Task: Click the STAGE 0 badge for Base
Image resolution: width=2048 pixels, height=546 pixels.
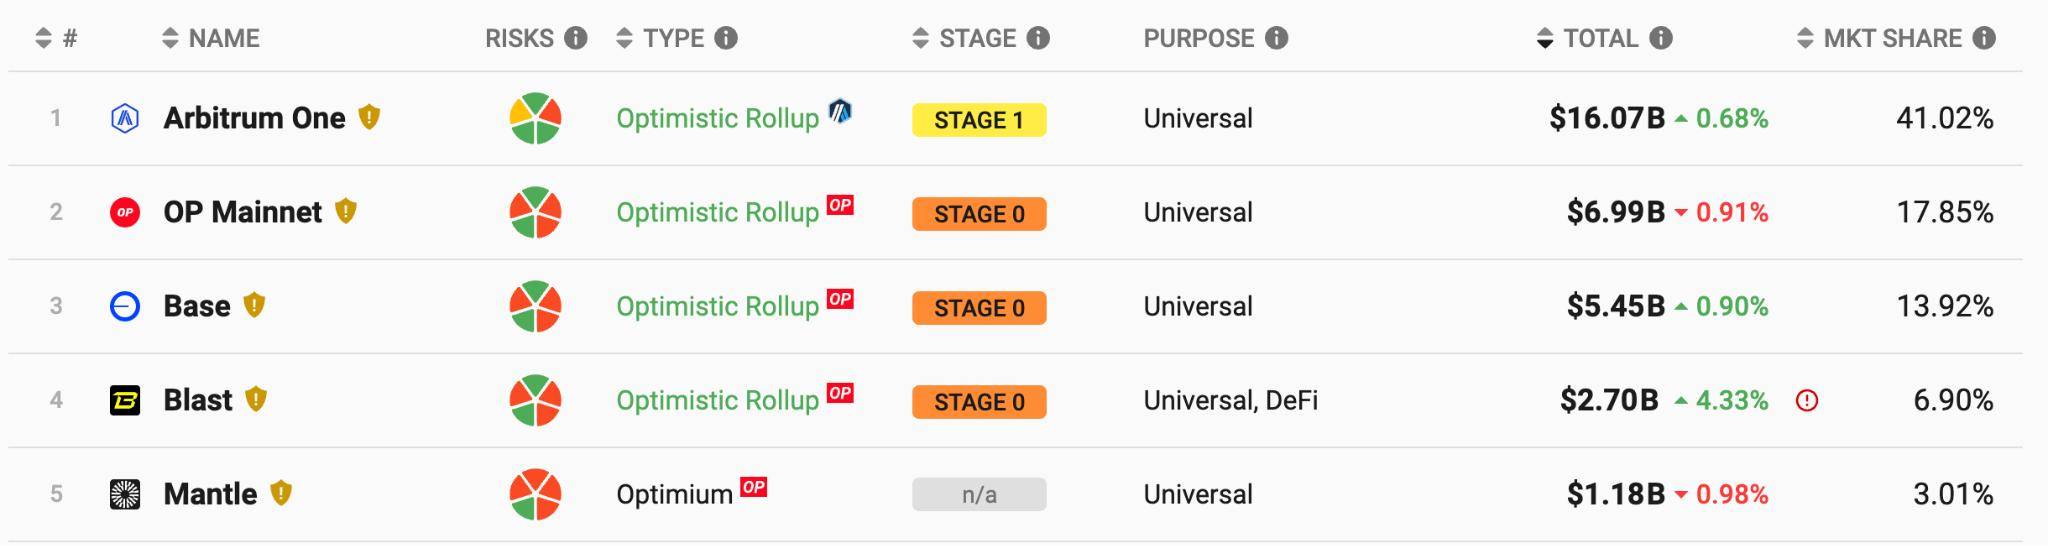Action: coord(979,308)
